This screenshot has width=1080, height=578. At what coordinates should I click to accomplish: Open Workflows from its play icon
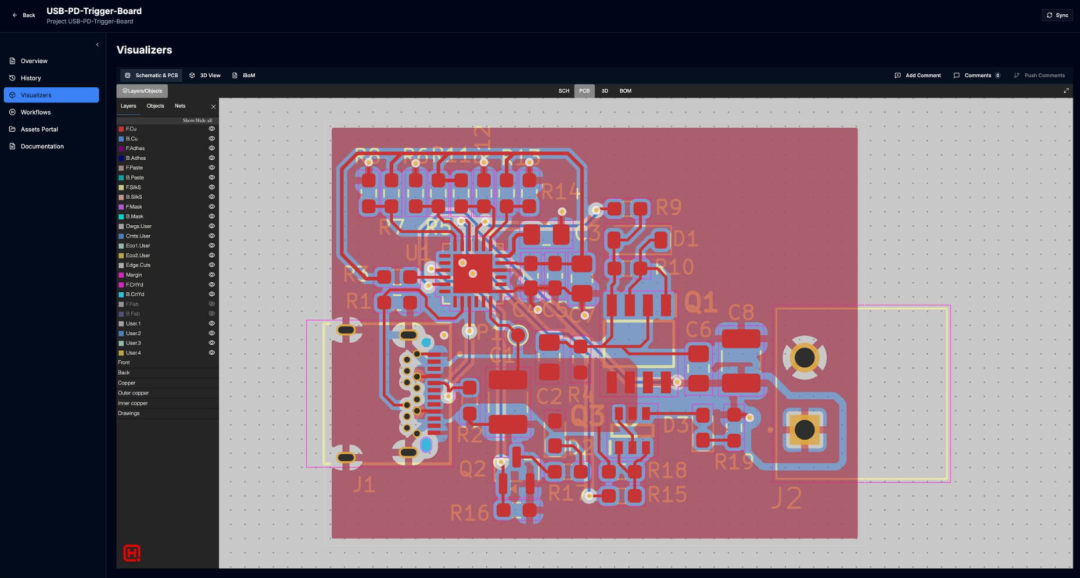point(12,112)
